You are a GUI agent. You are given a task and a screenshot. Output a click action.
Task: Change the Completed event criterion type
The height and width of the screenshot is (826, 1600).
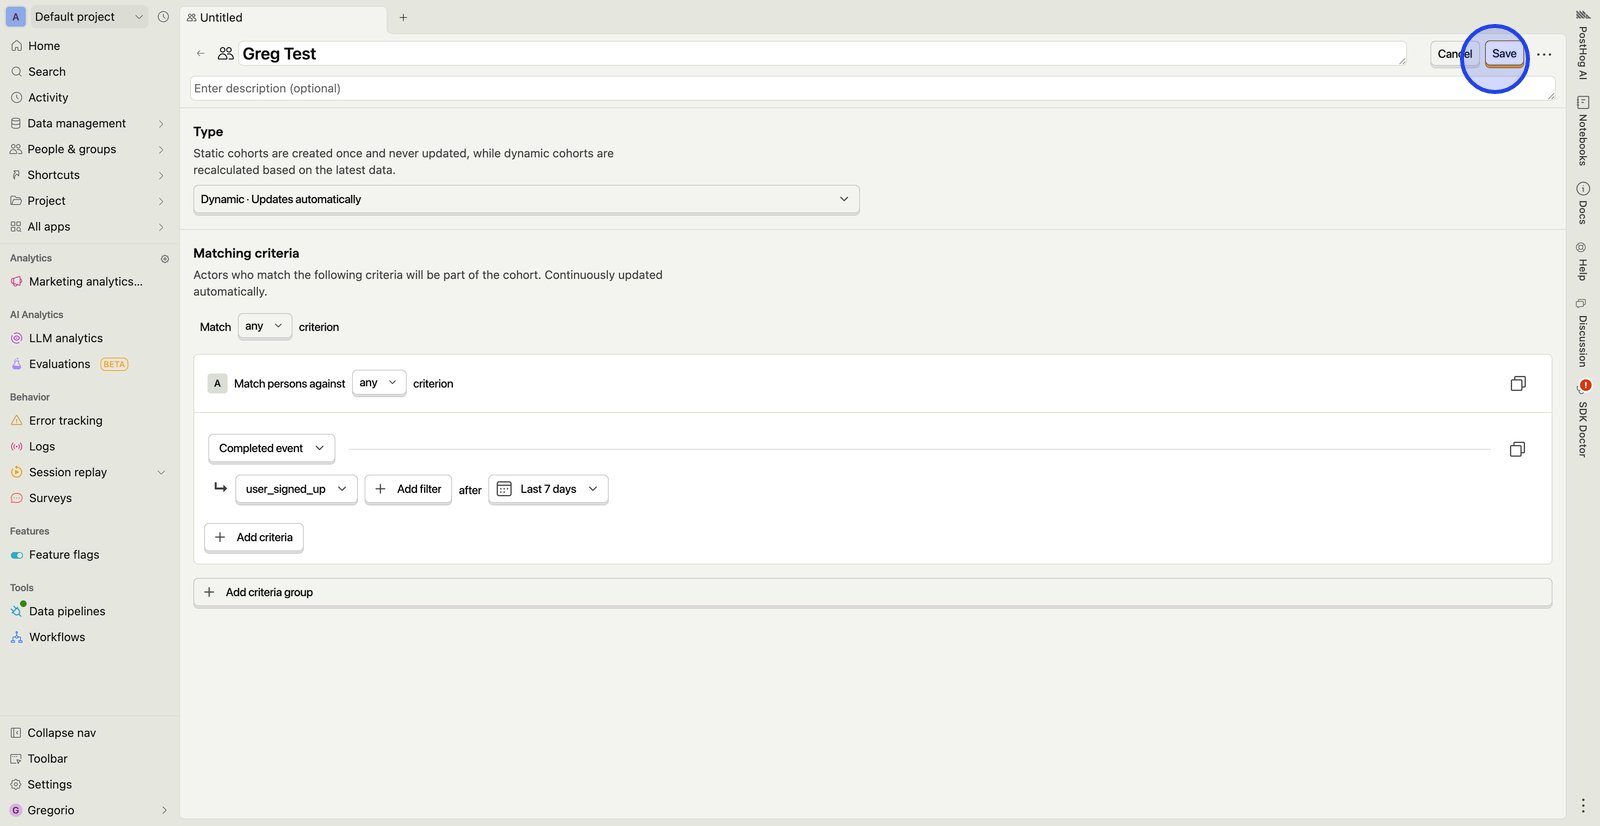(271, 449)
